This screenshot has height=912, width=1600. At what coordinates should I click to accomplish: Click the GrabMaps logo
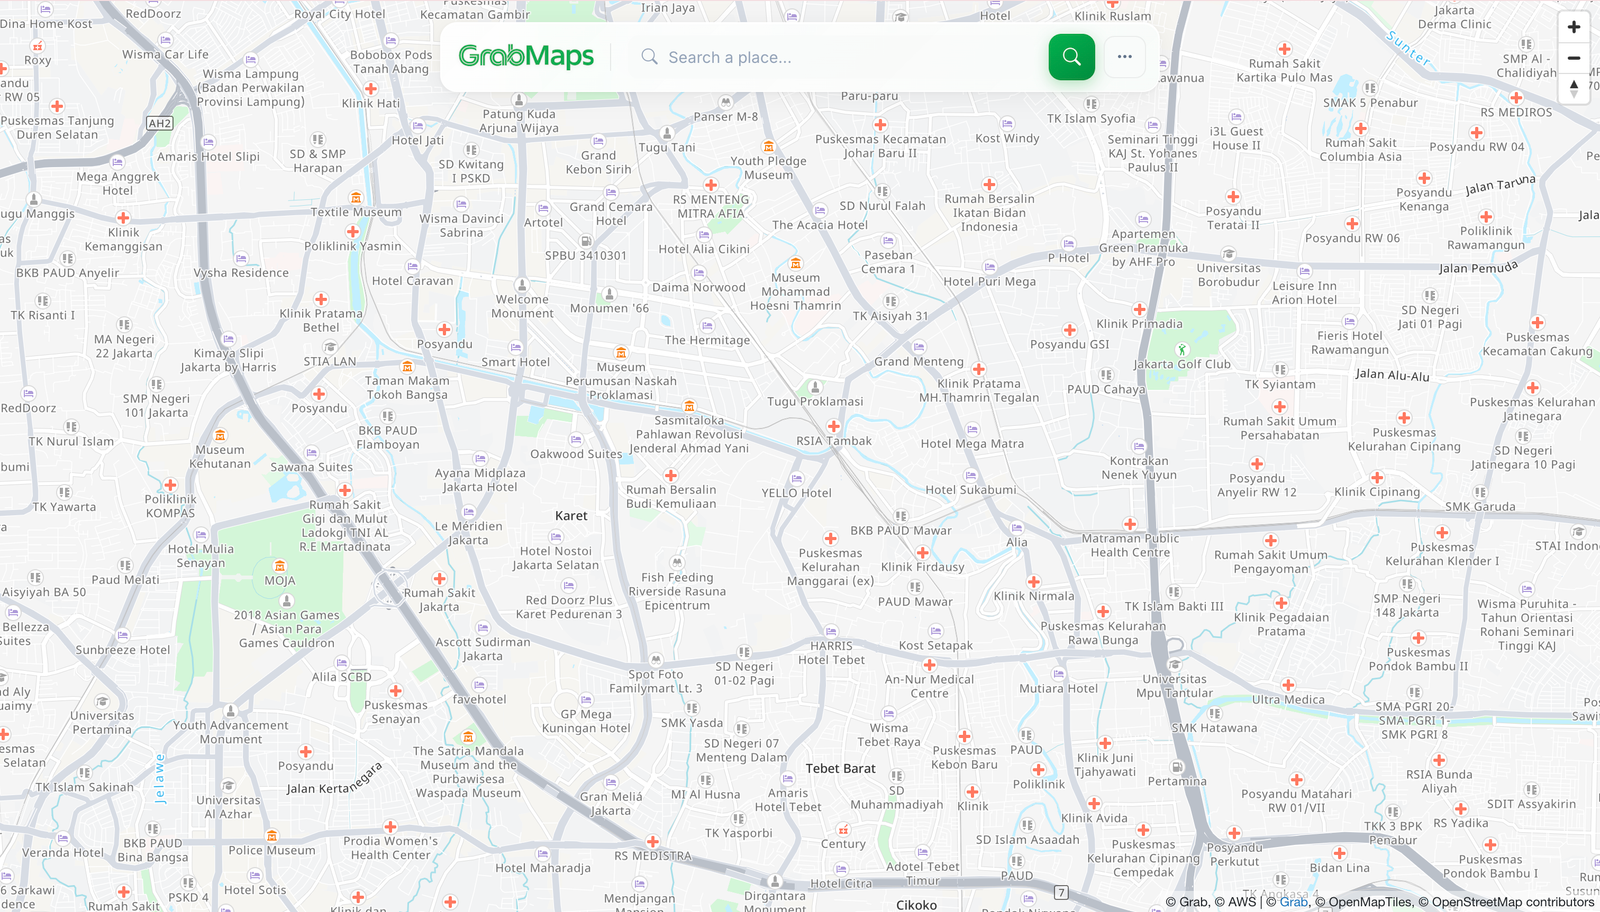click(x=525, y=57)
